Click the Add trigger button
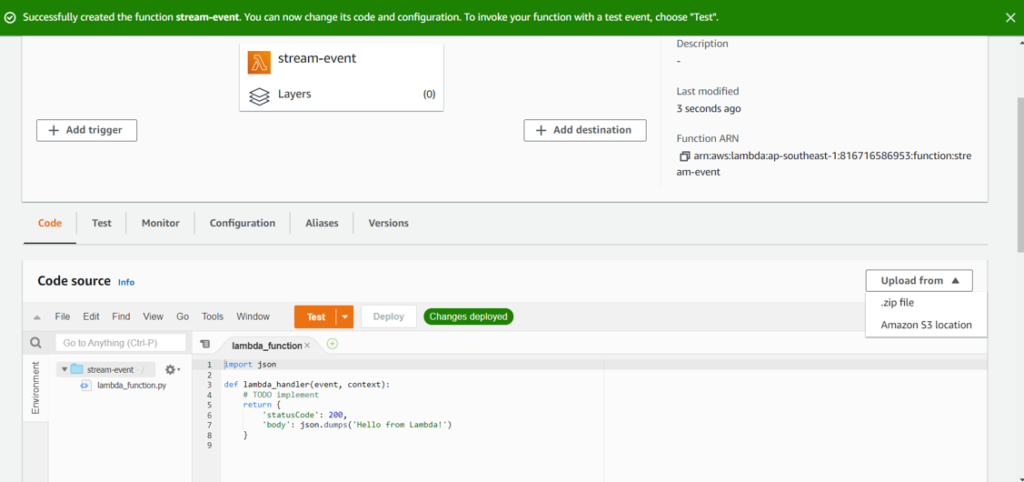Image resolution: width=1024 pixels, height=482 pixels. 86,130
